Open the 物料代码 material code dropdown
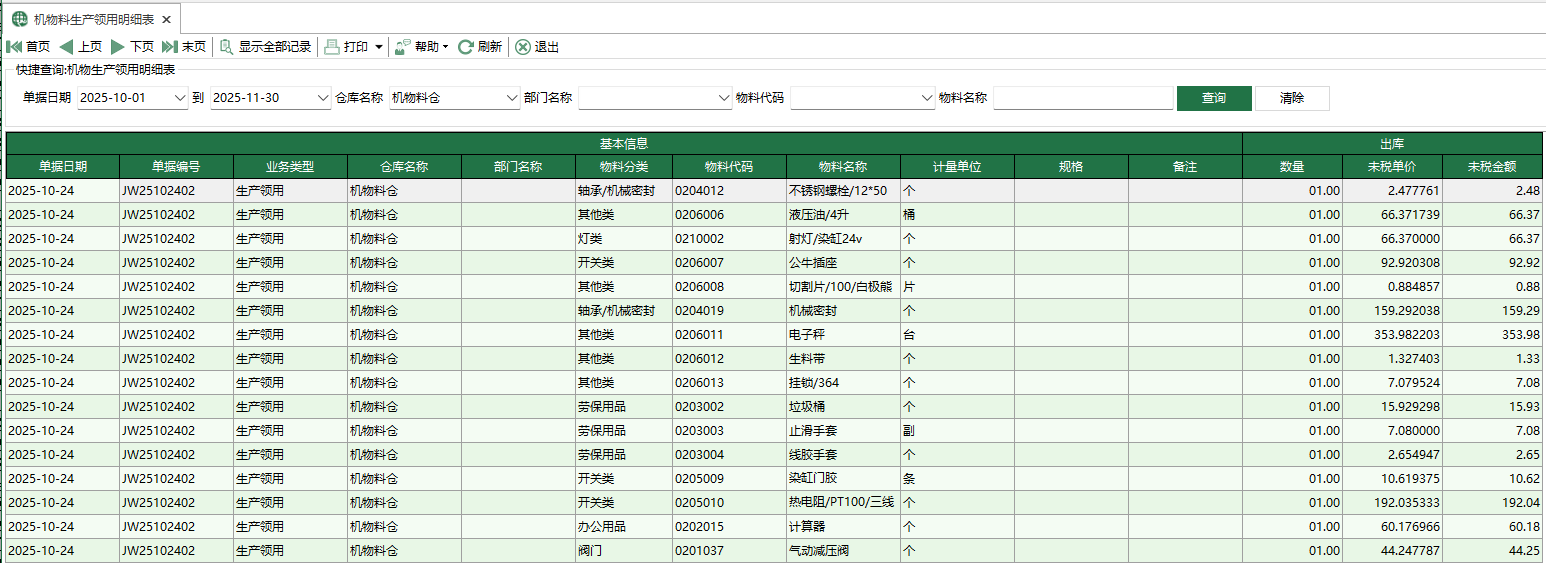Viewport: 1546px width, 563px height. coord(926,98)
